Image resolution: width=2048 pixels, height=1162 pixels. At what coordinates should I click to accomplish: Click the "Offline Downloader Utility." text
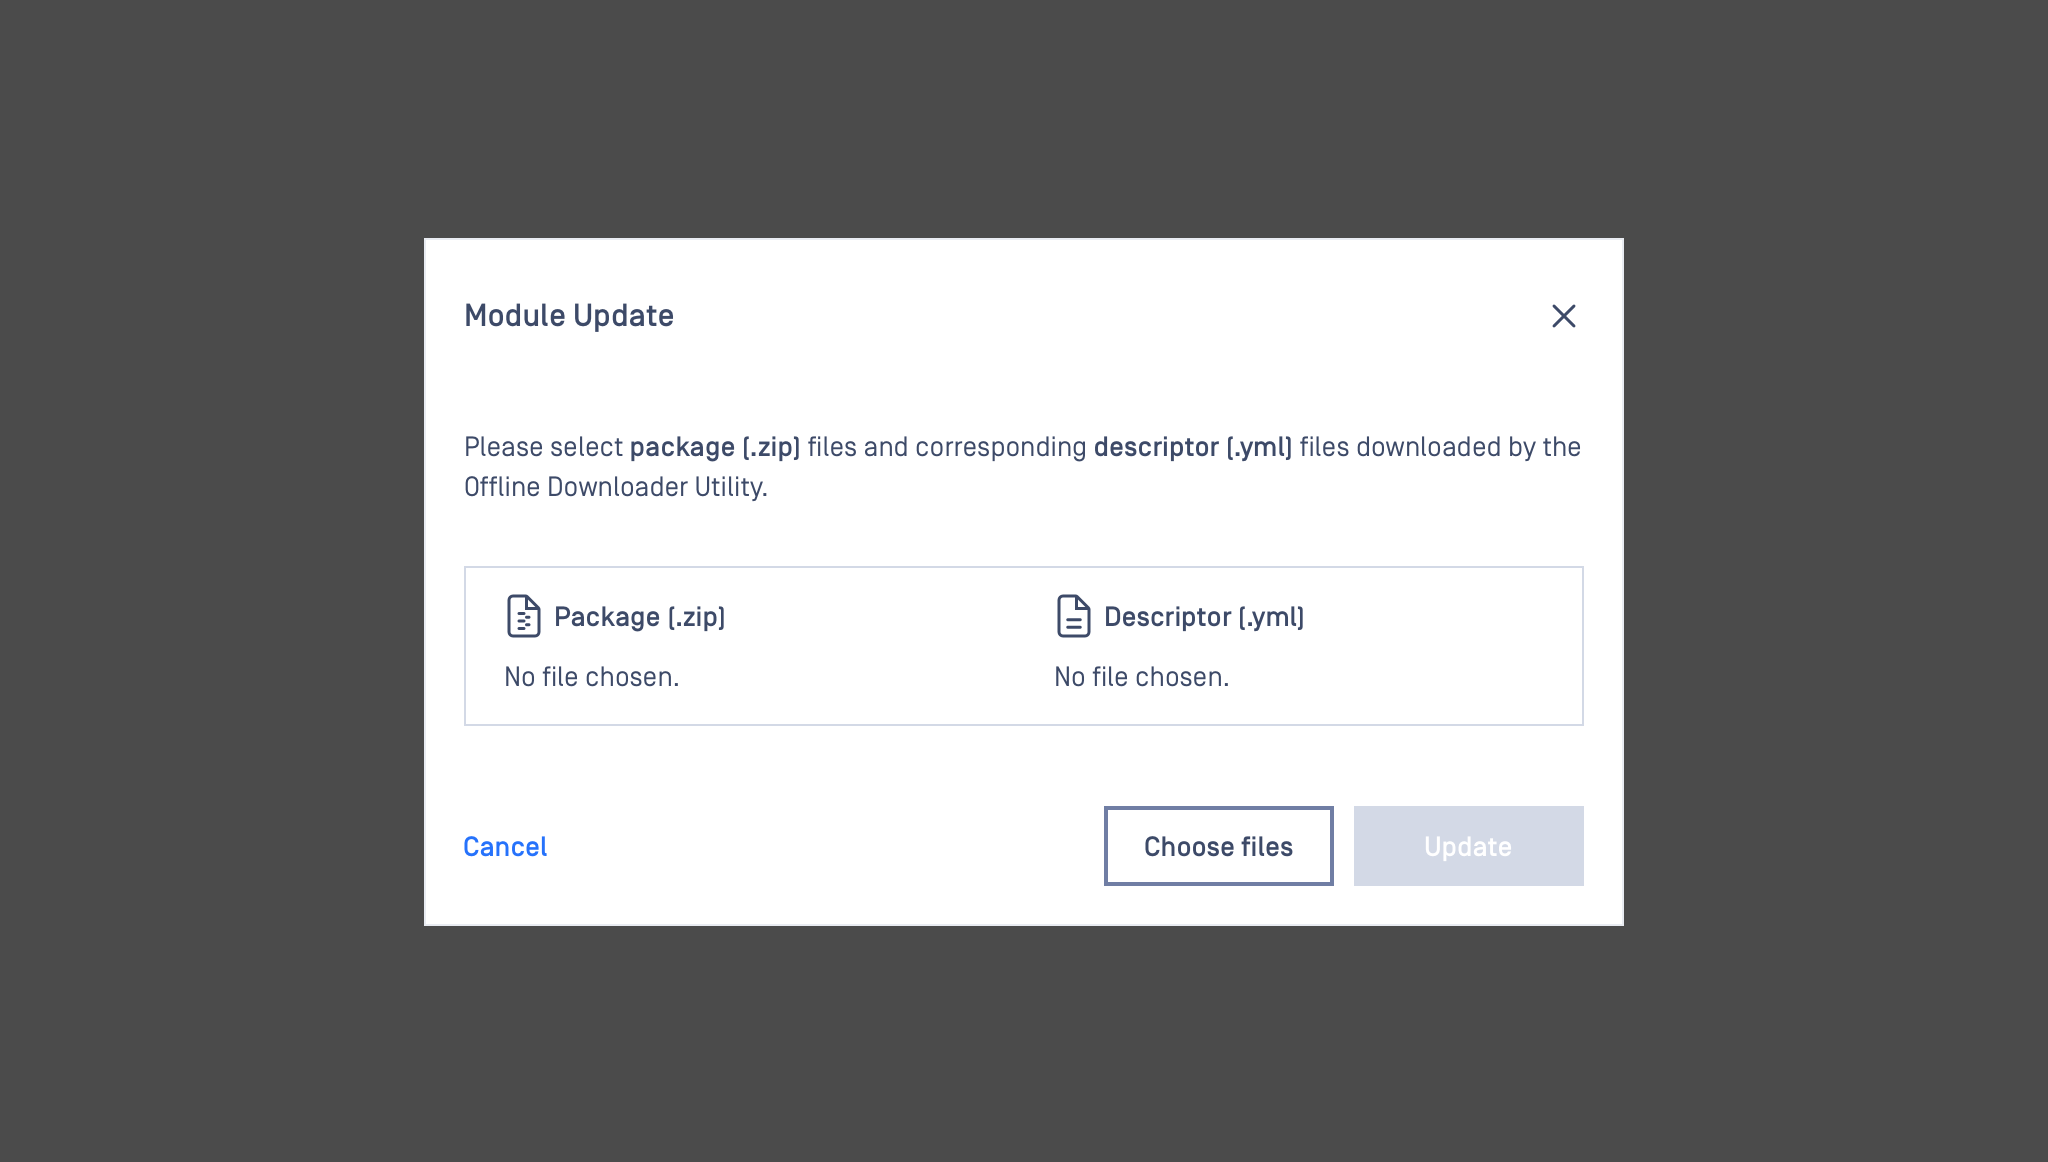pyautogui.click(x=615, y=487)
